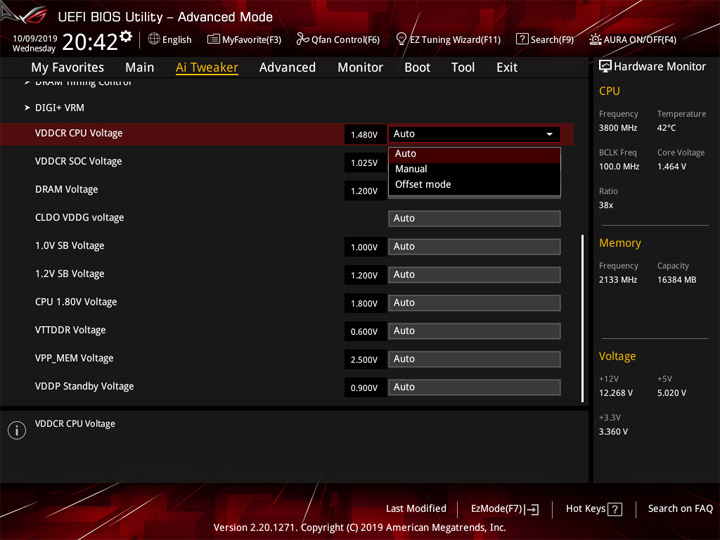Choose Auto in the voltage dropdown list
The image size is (720, 540).
pyautogui.click(x=474, y=154)
